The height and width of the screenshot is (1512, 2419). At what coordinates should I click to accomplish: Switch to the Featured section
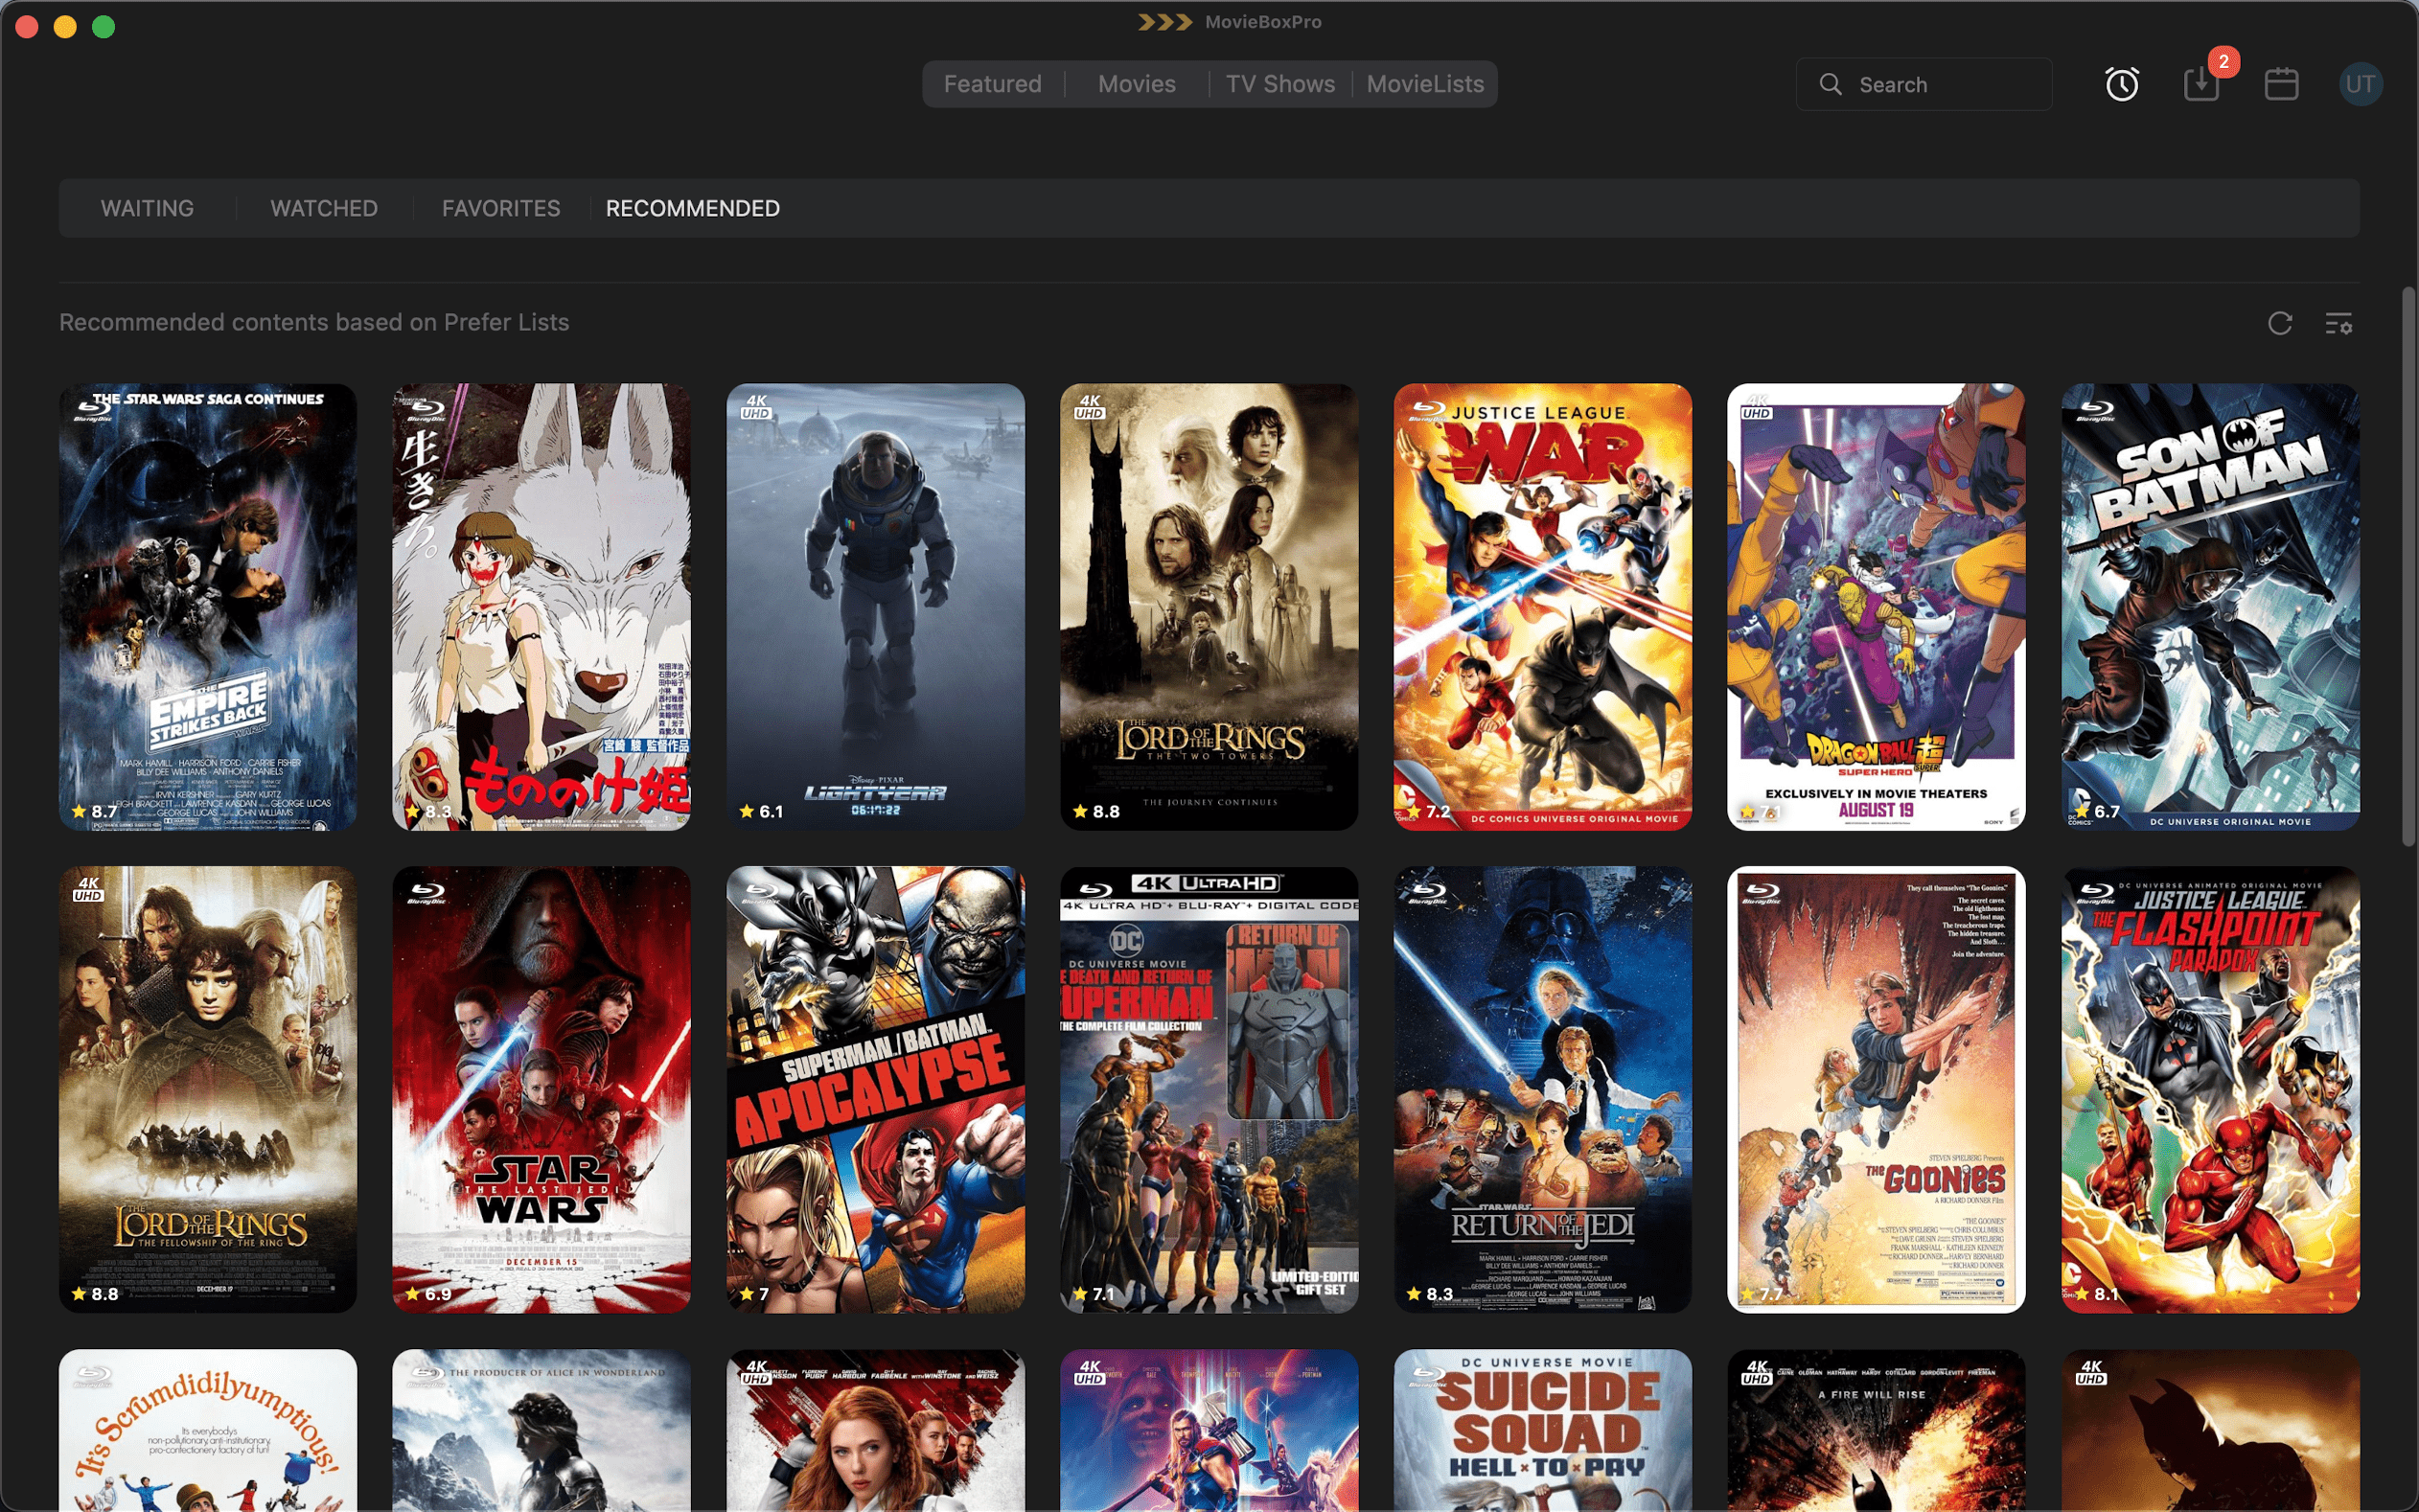click(992, 84)
